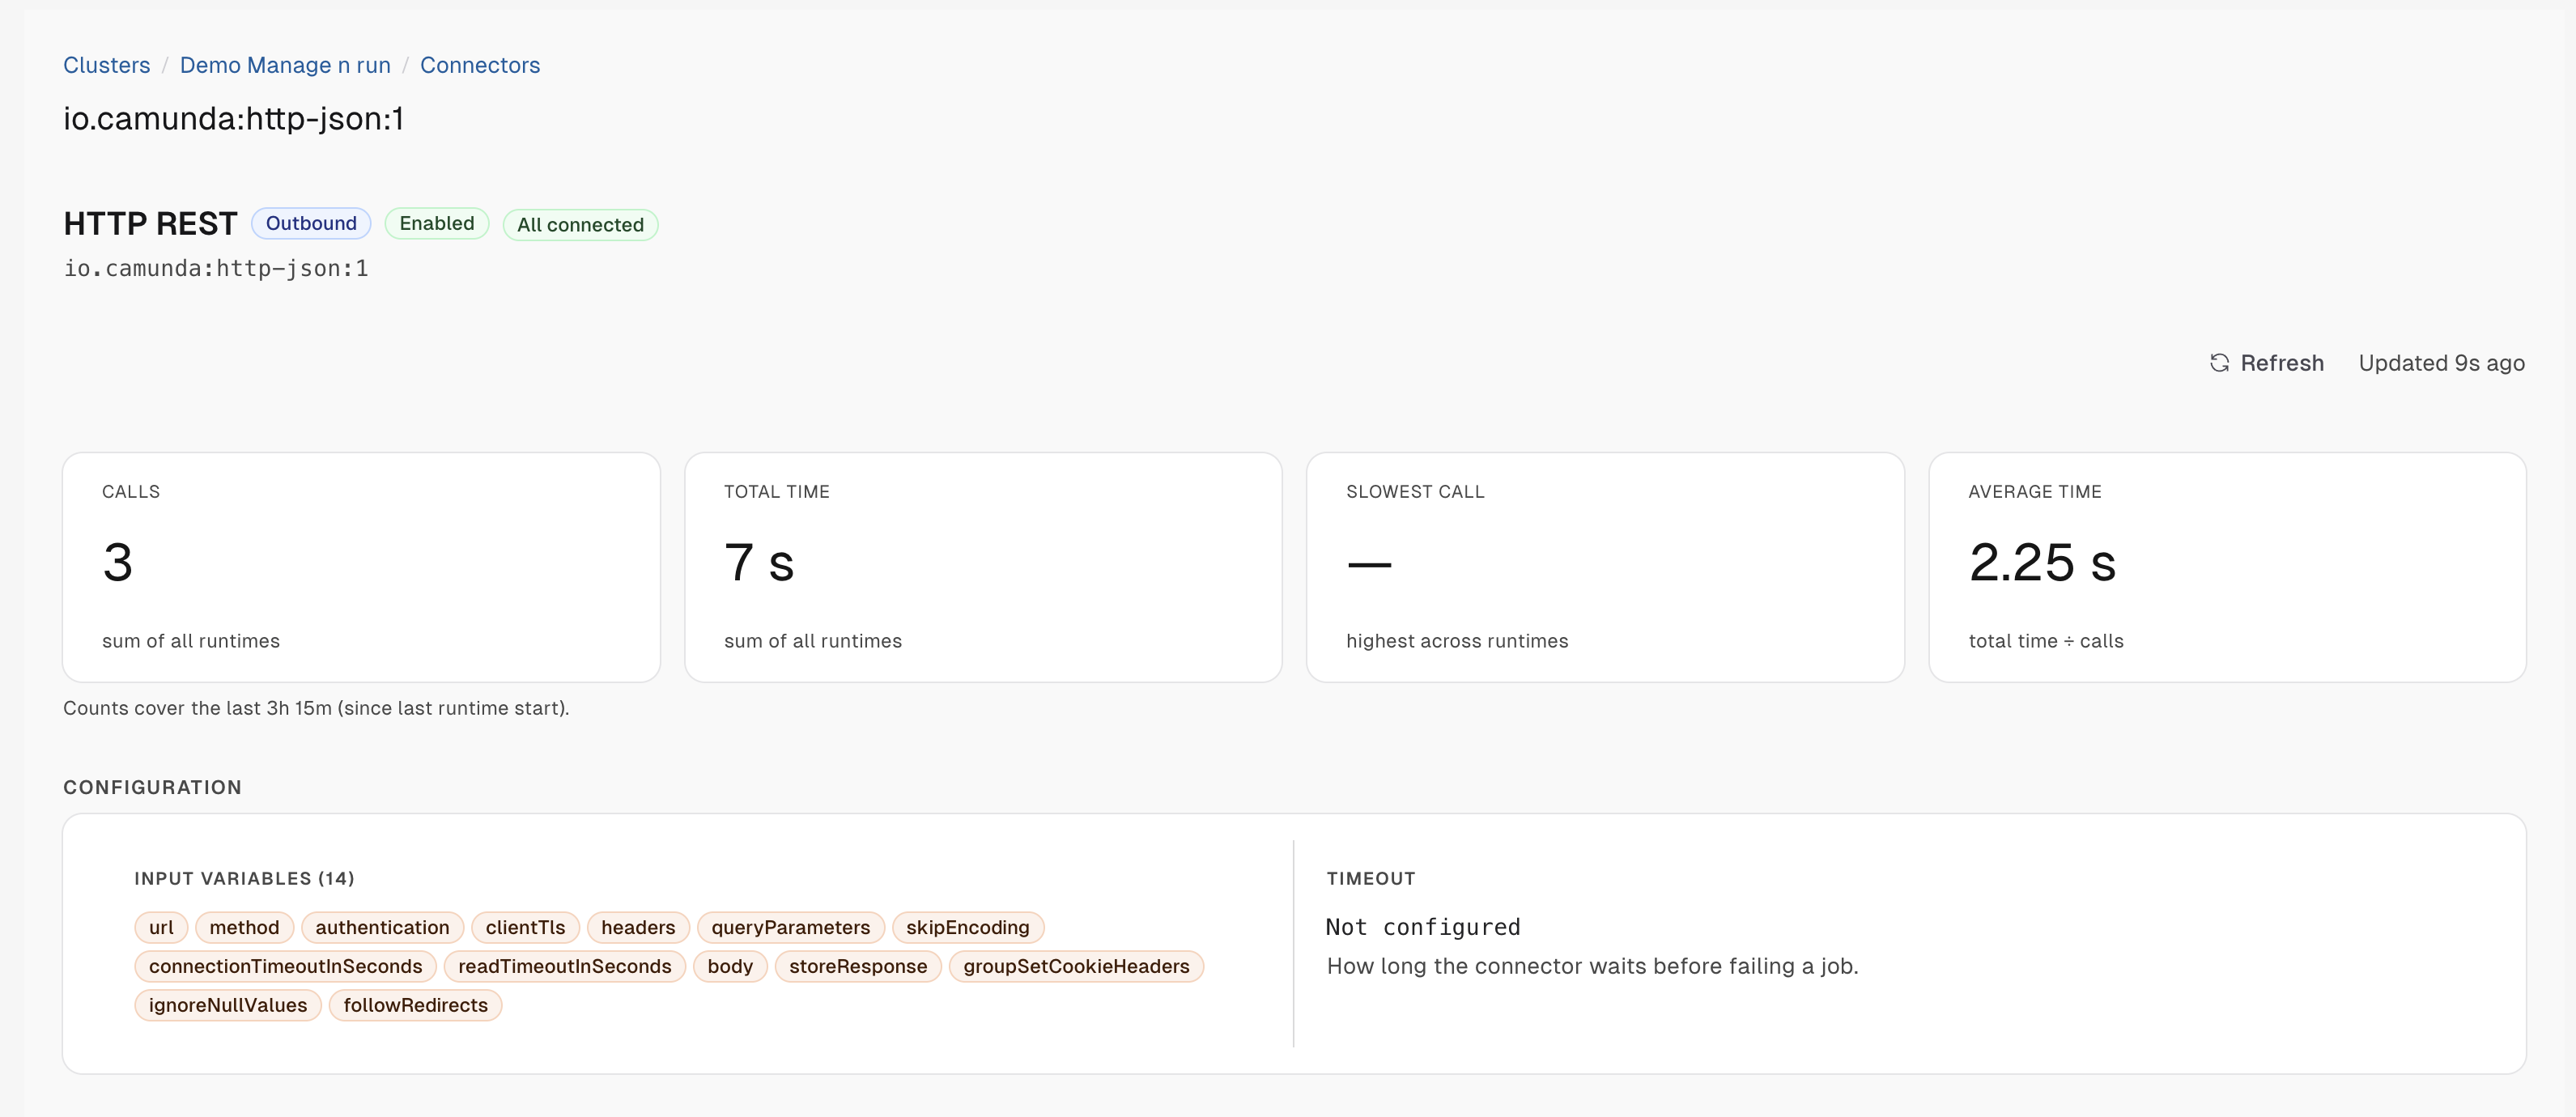This screenshot has height=1117, width=2576.
Task: Open the Connectors breadcrumb link
Action: (480, 65)
